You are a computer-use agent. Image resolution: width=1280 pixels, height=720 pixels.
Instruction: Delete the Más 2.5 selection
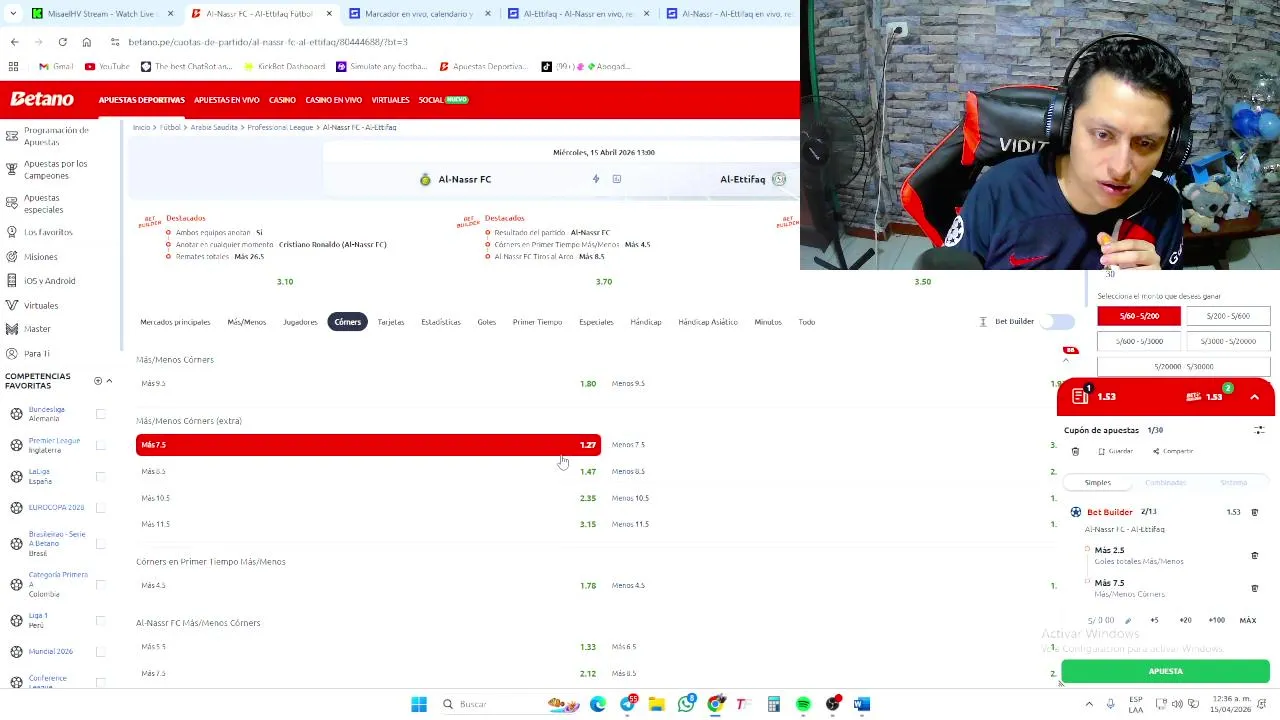coord(1255,555)
